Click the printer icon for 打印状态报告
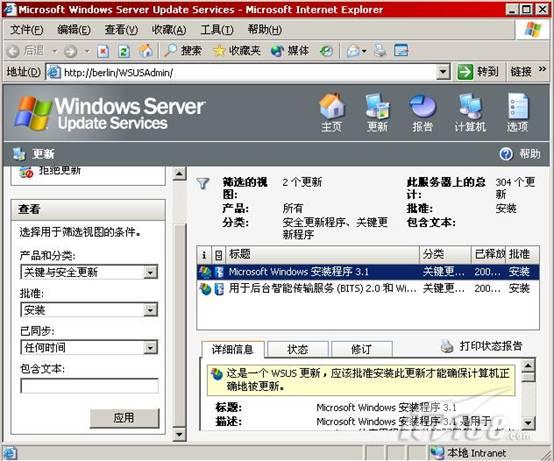The height and width of the screenshot is (461, 554). [447, 346]
